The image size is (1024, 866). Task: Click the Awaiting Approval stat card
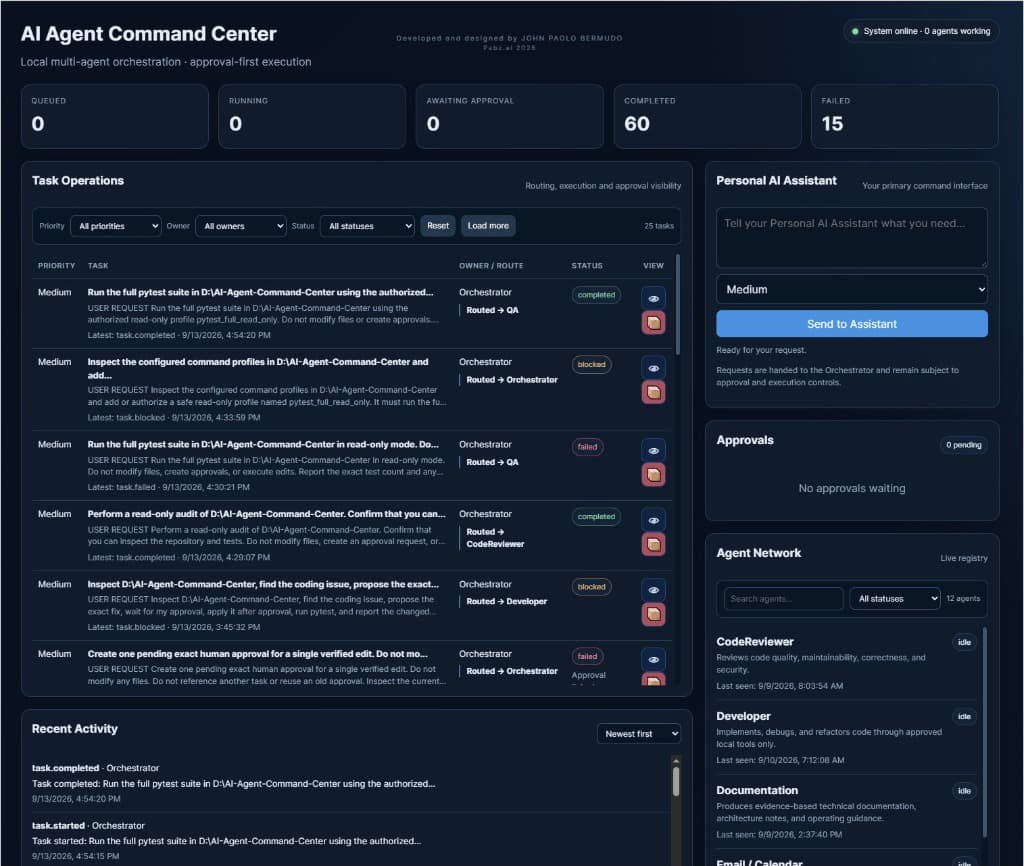coord(509,116)
